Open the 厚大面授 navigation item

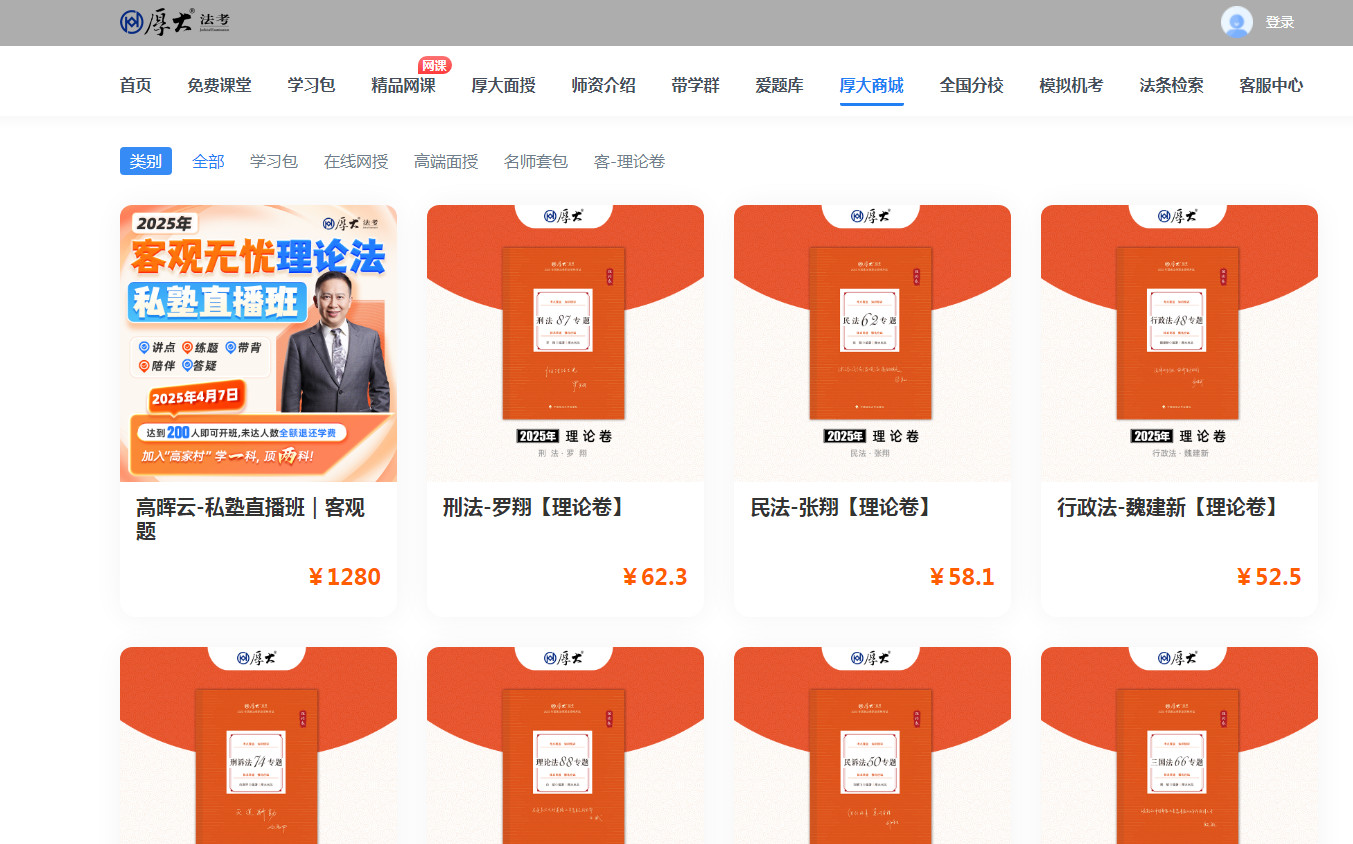coord(504,85)
